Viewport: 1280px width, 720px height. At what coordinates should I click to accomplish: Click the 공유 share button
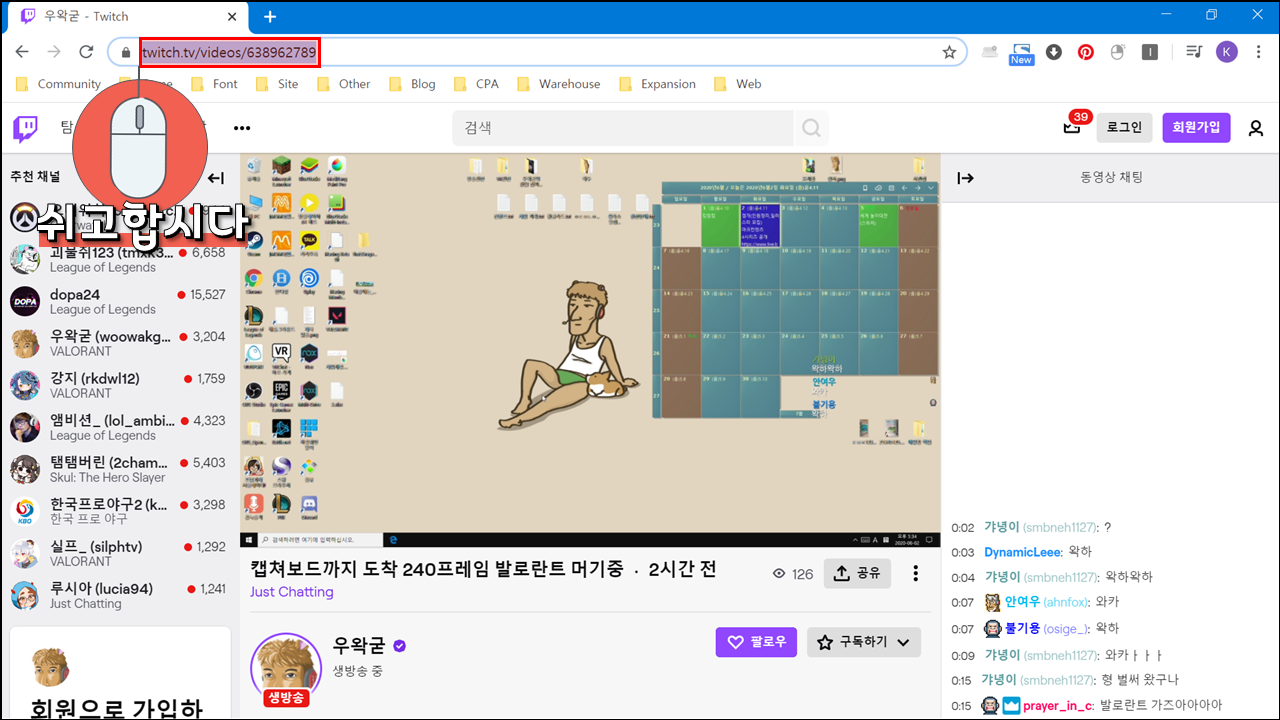[857, 573]
